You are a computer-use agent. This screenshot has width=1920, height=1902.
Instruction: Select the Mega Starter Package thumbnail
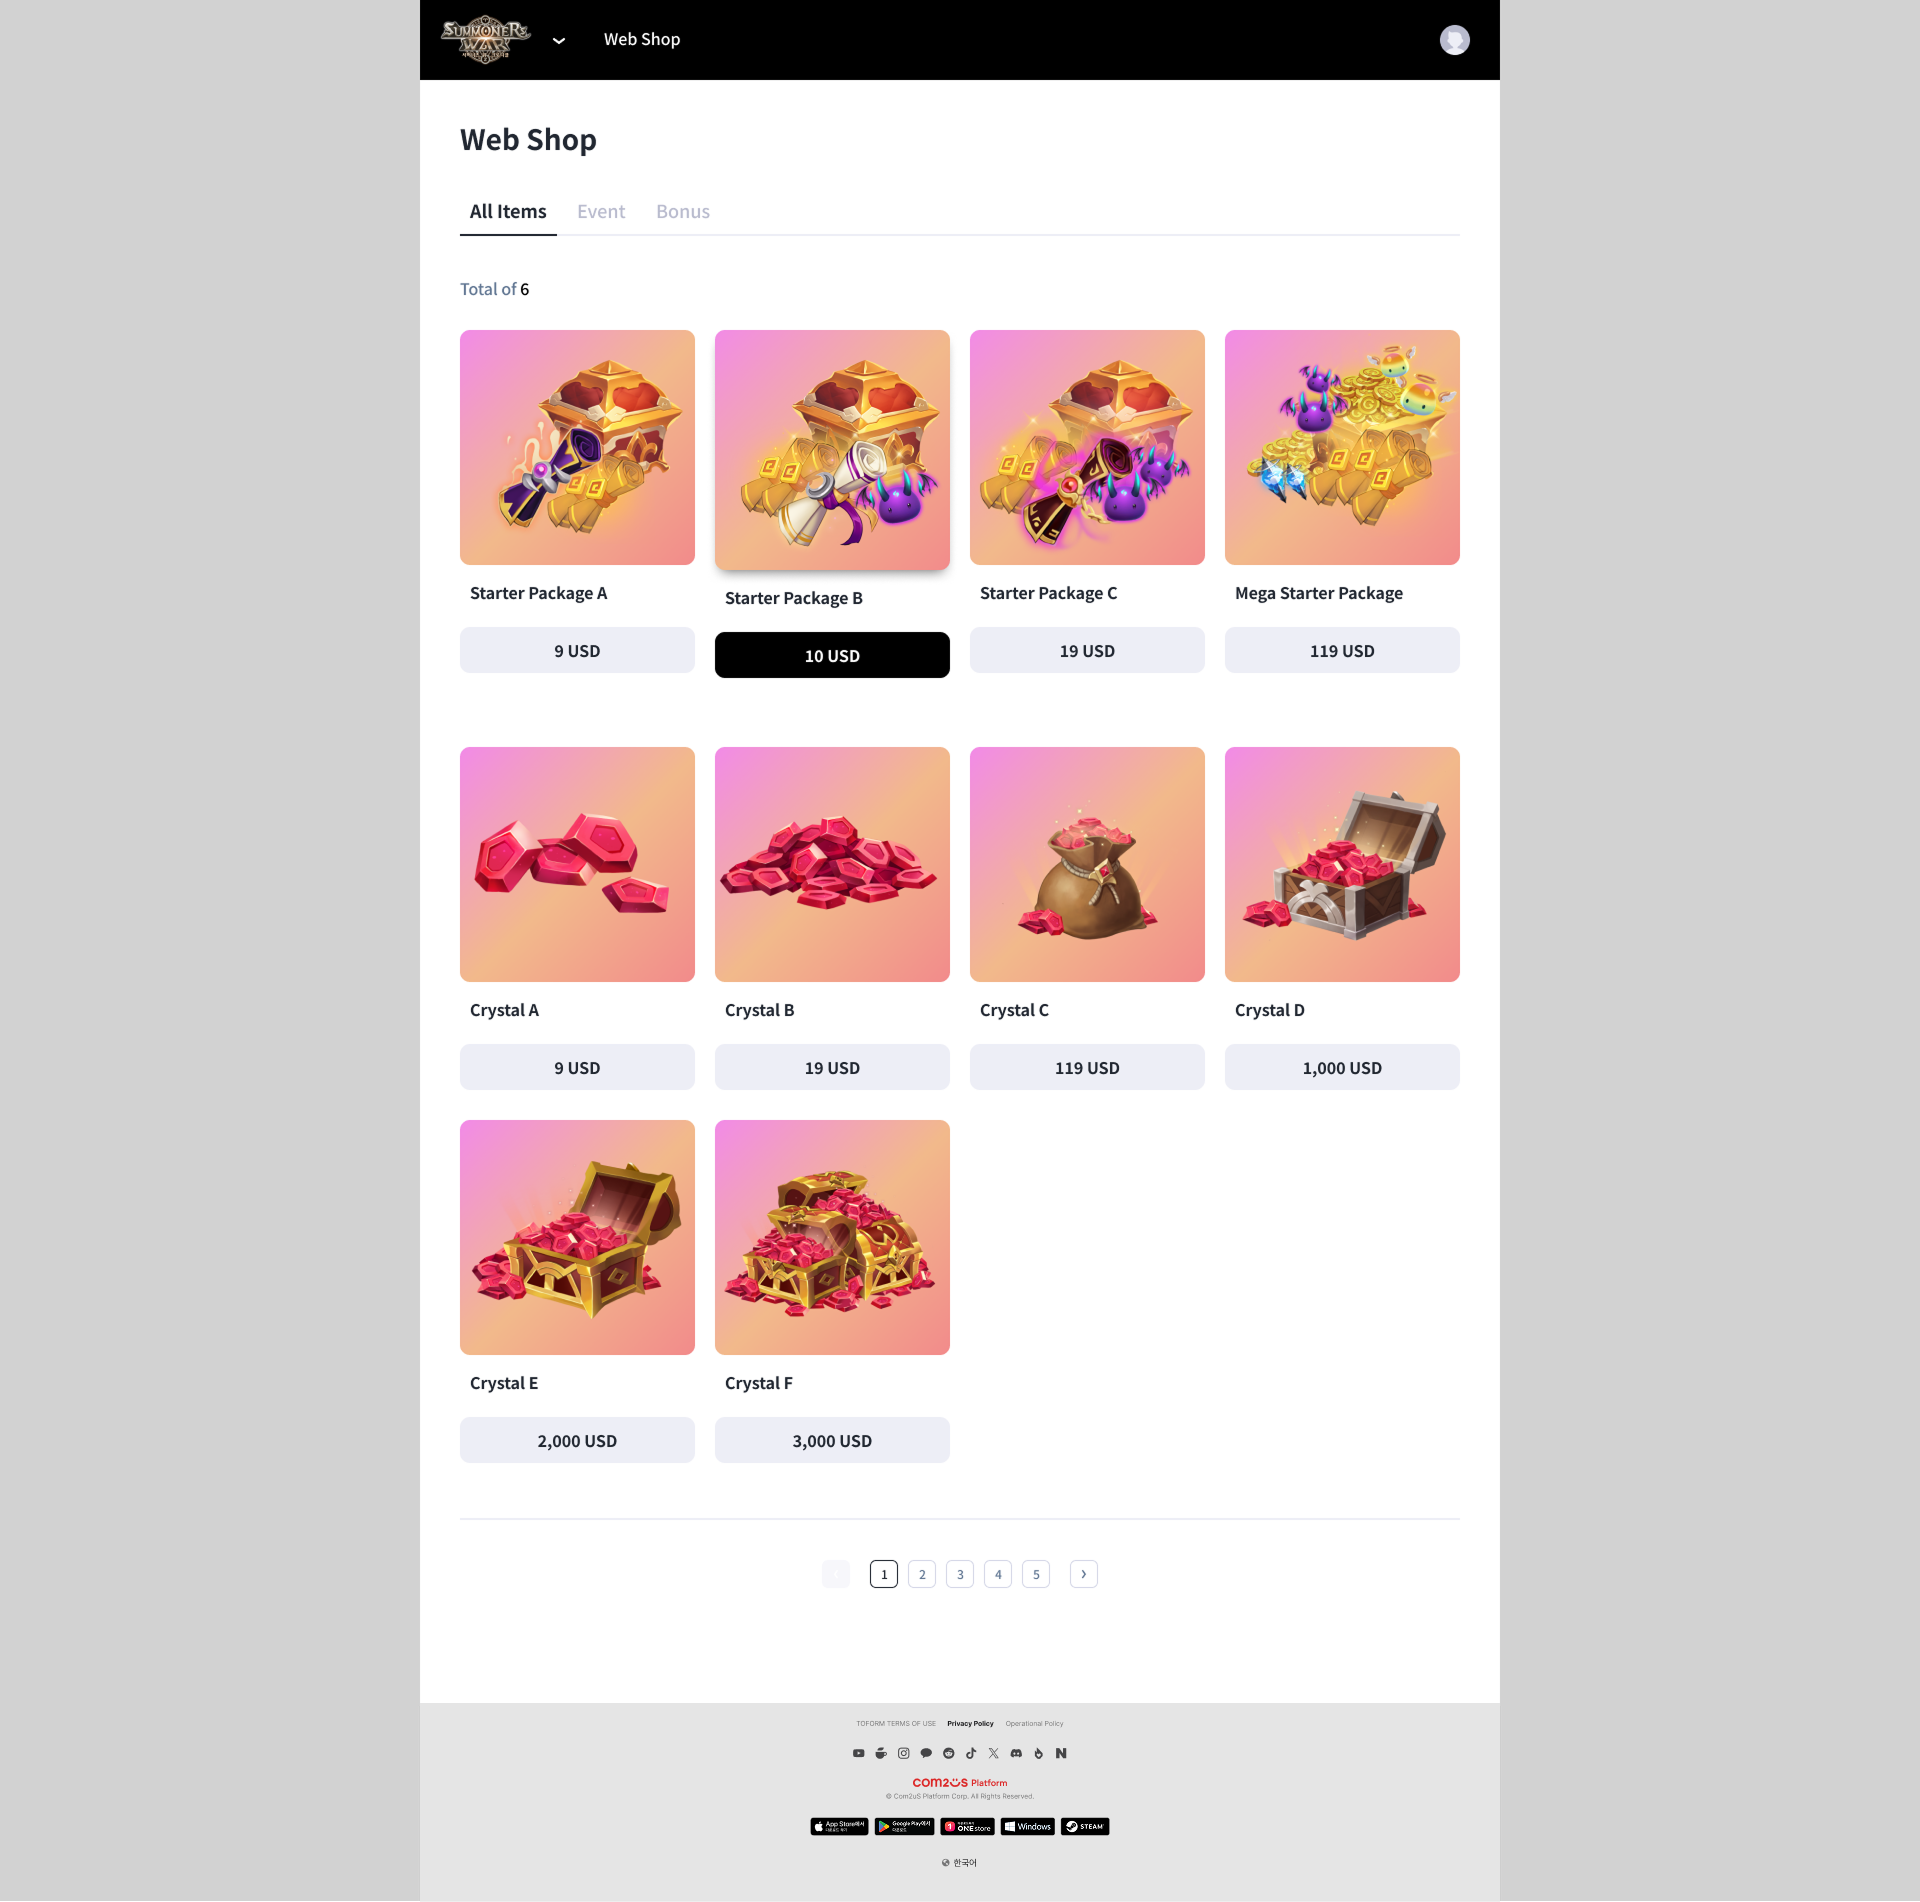point(1342,447)
